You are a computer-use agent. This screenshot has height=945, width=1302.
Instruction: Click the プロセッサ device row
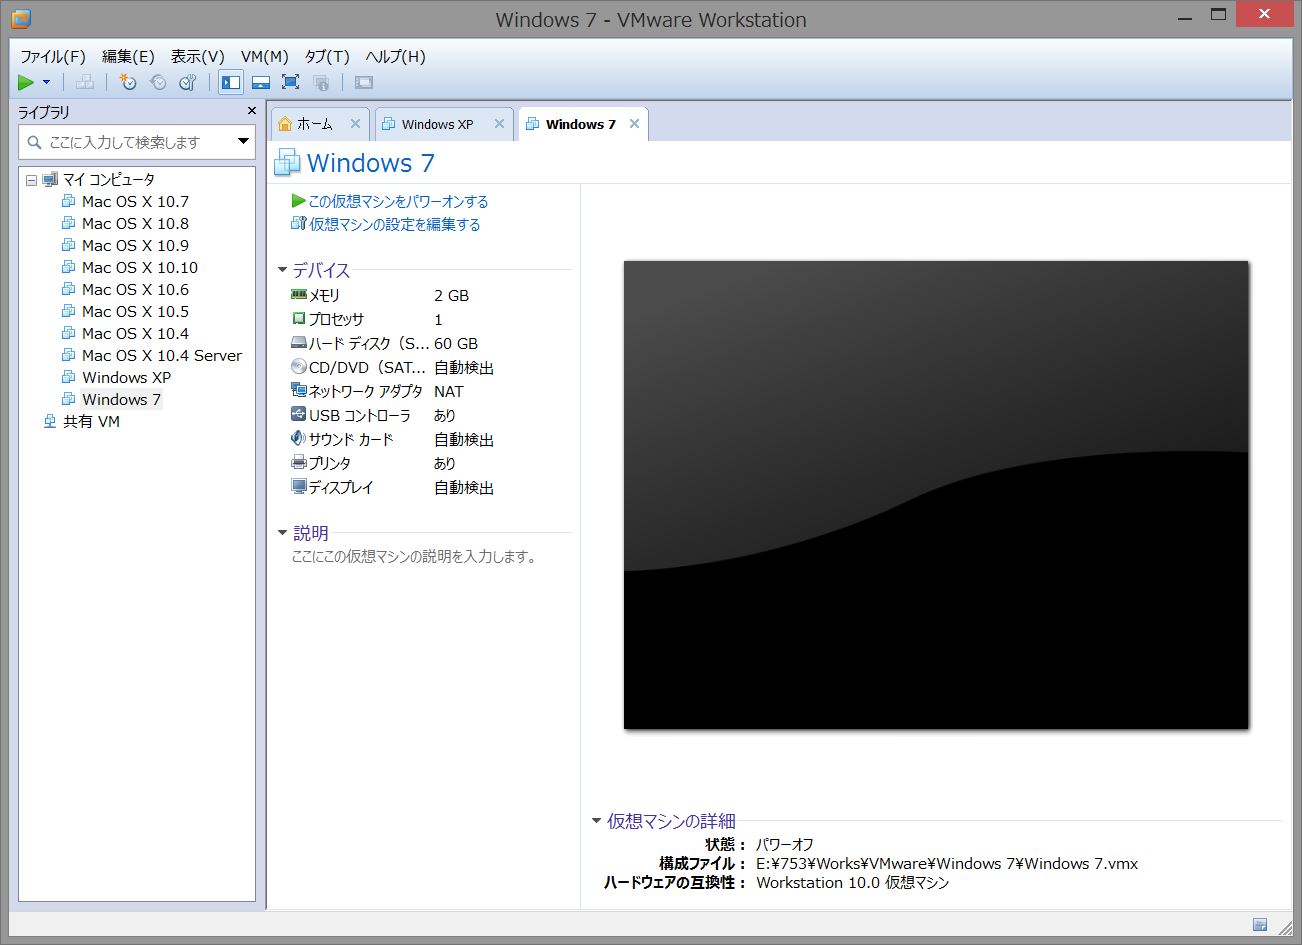pyautogui.click(x=431, y=319)
